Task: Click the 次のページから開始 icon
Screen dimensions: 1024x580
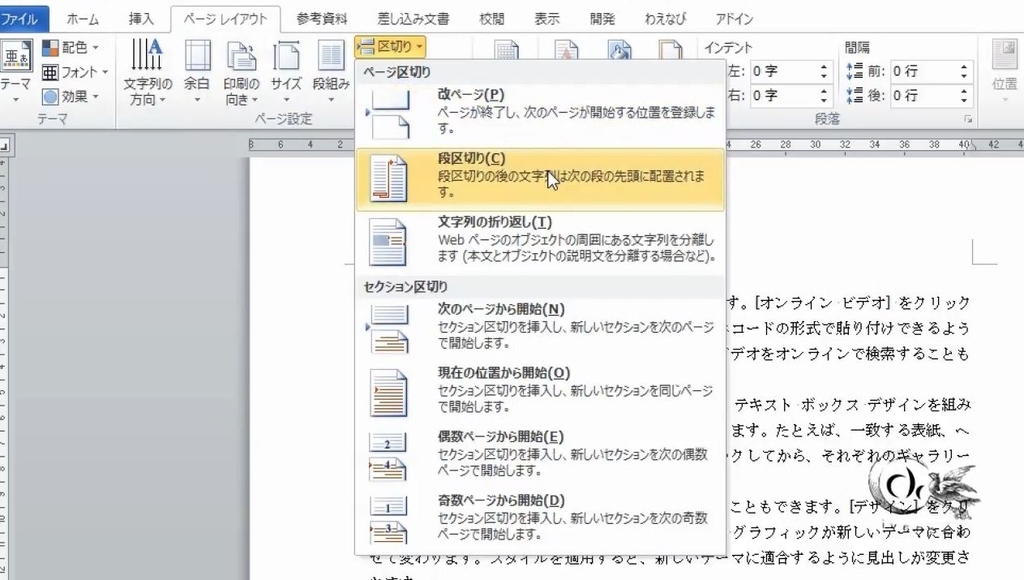Action: tap(389, 329)
